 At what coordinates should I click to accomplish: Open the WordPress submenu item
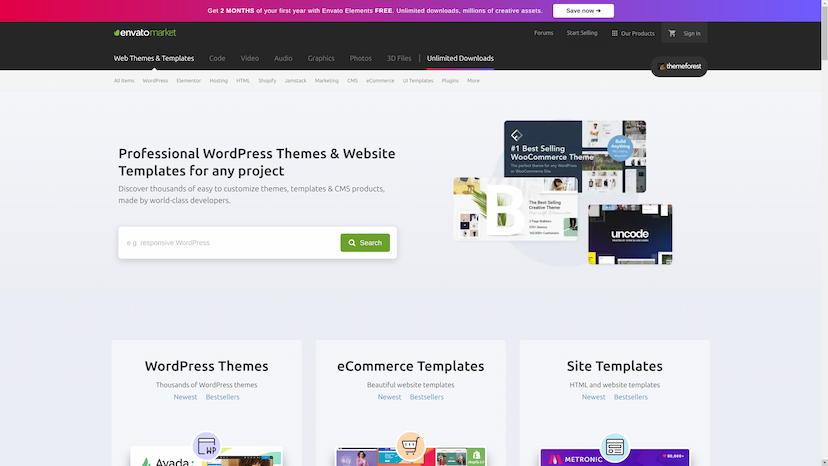[x=155, y=81]
